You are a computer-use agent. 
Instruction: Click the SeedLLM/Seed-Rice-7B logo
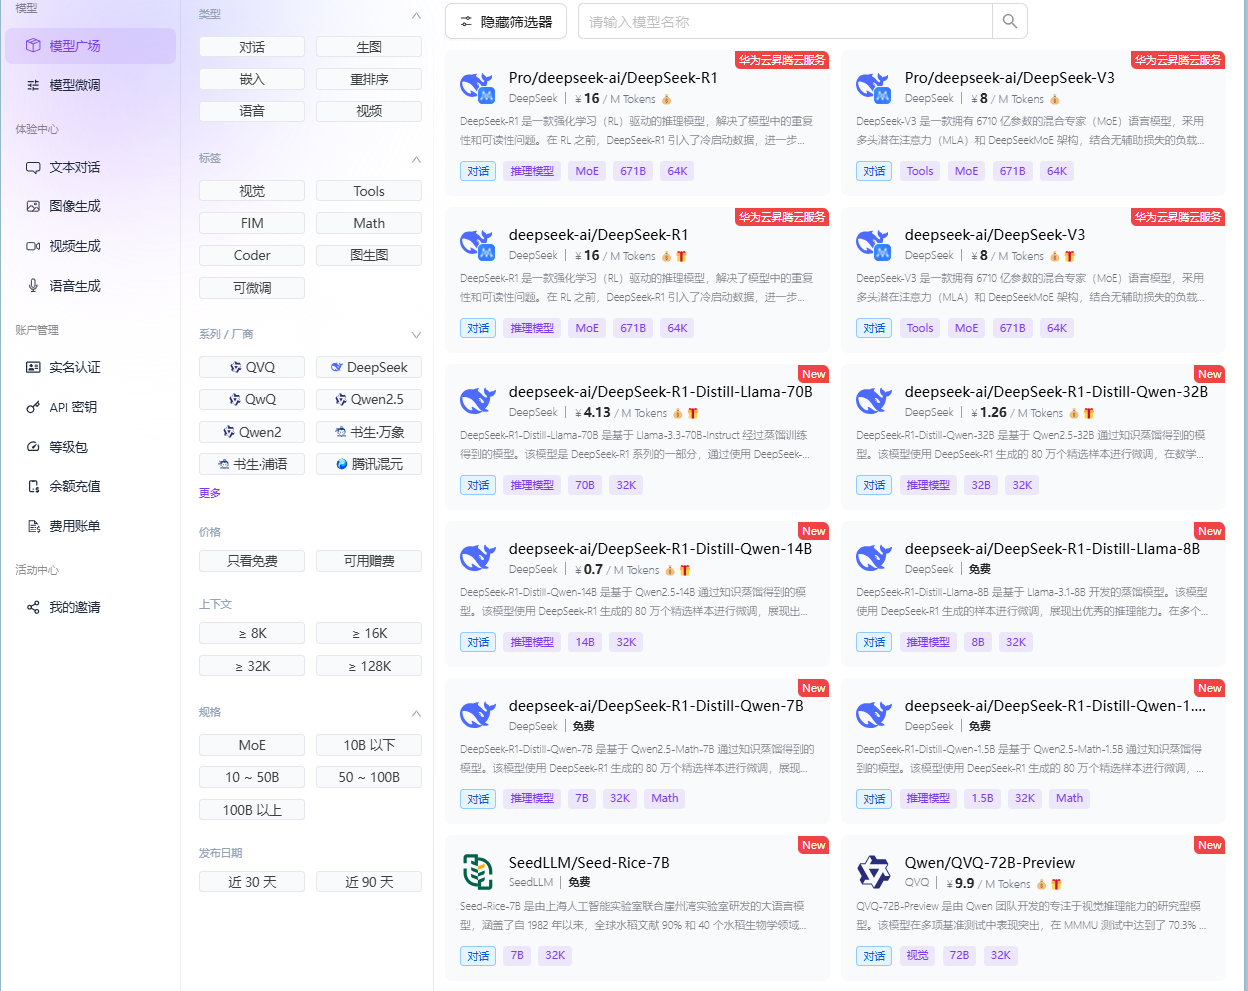point(478,872)
